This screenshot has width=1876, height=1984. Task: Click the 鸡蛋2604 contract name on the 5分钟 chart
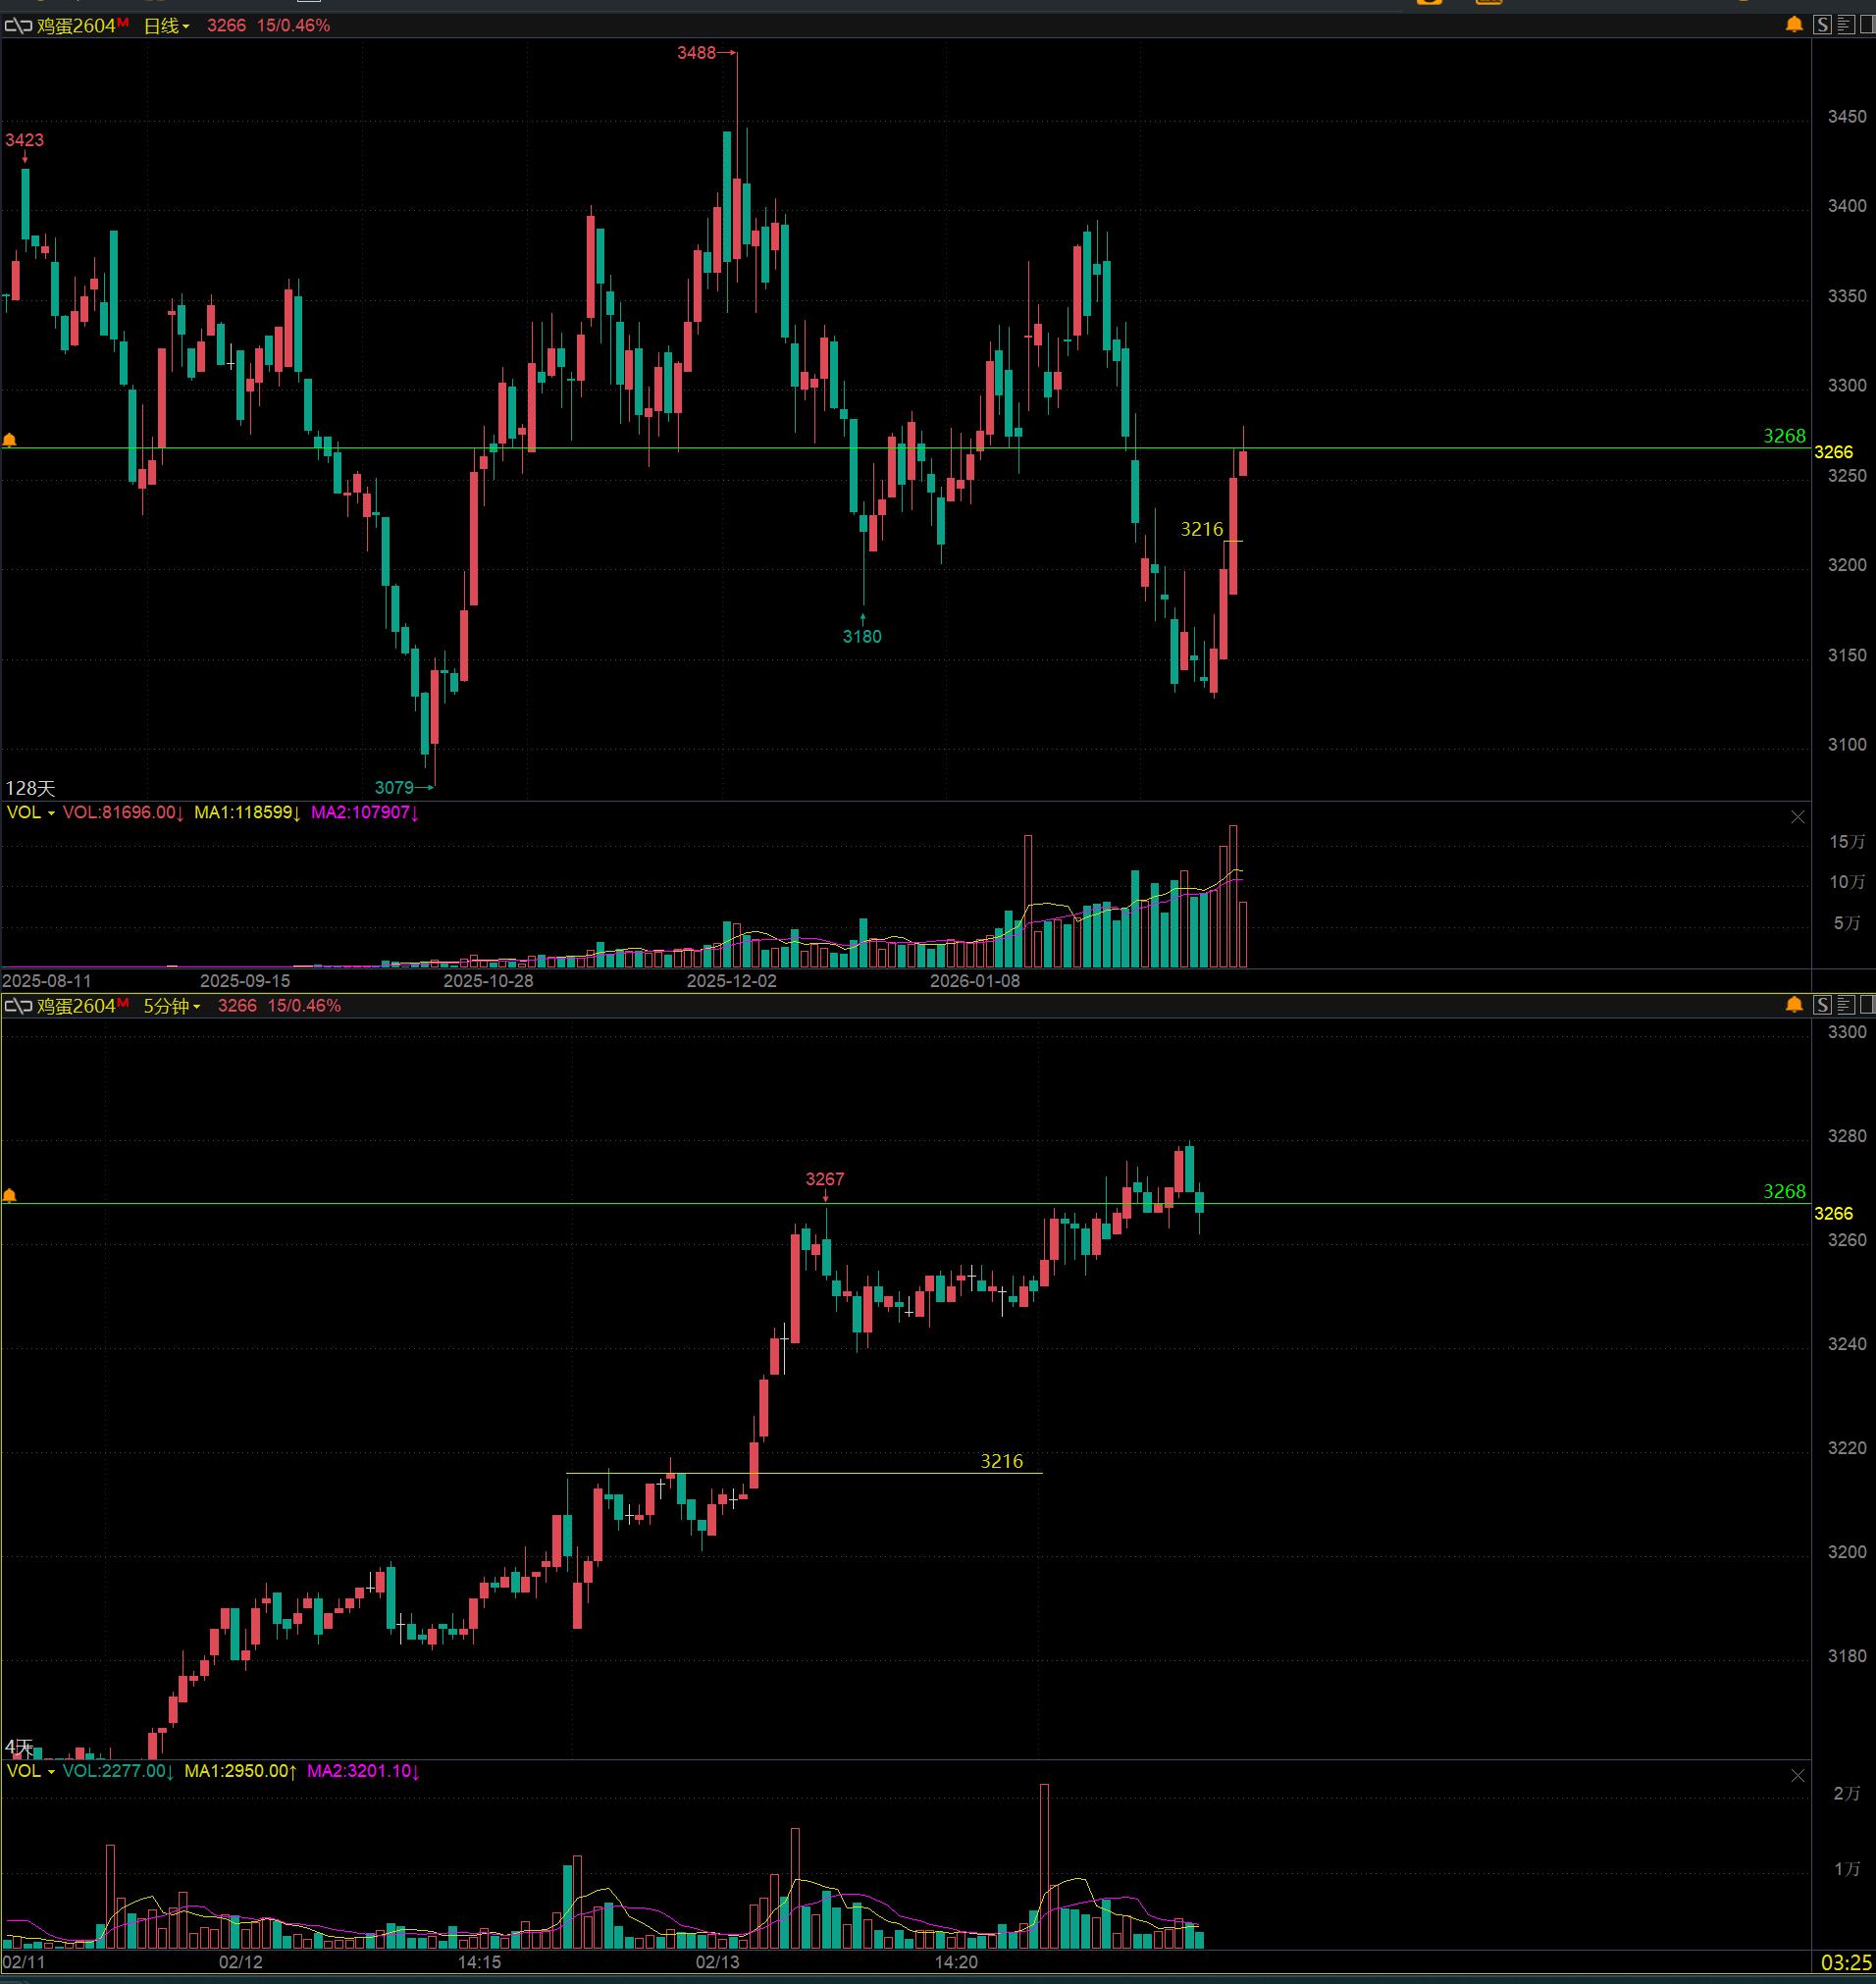tap(76, 1006)
